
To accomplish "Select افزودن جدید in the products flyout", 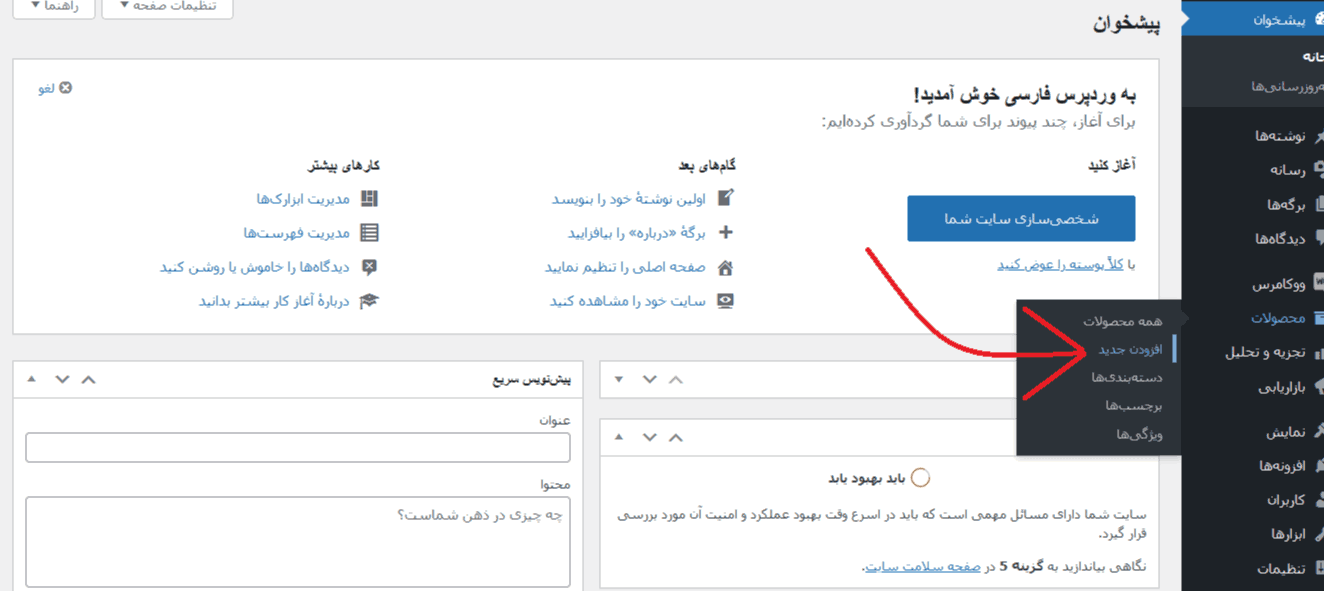I will tap(1130, 349).
